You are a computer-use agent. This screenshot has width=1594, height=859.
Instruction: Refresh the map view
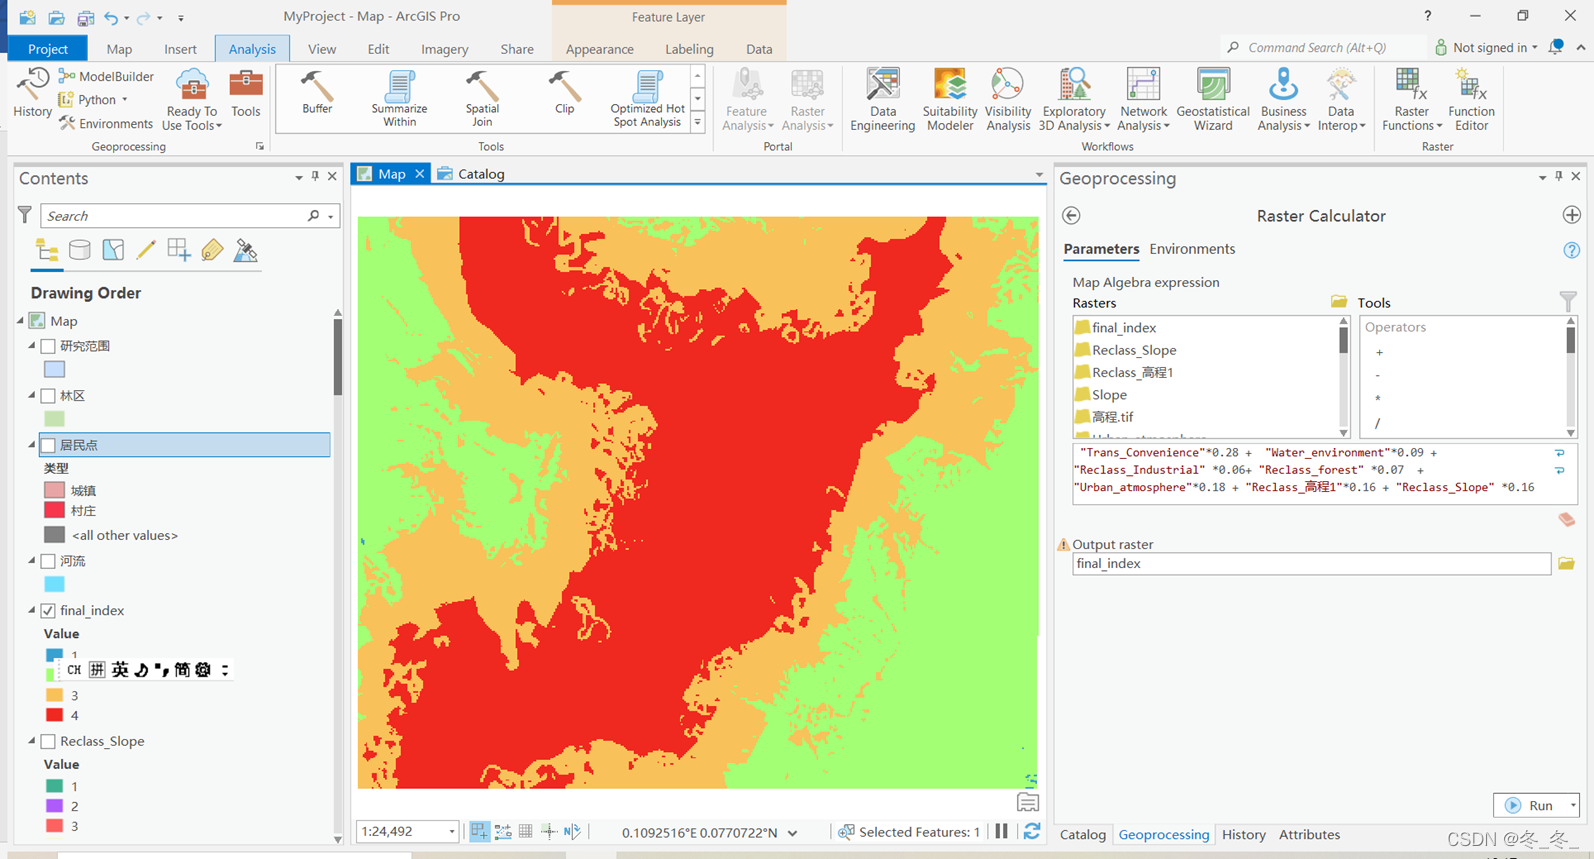point(1032,831)
